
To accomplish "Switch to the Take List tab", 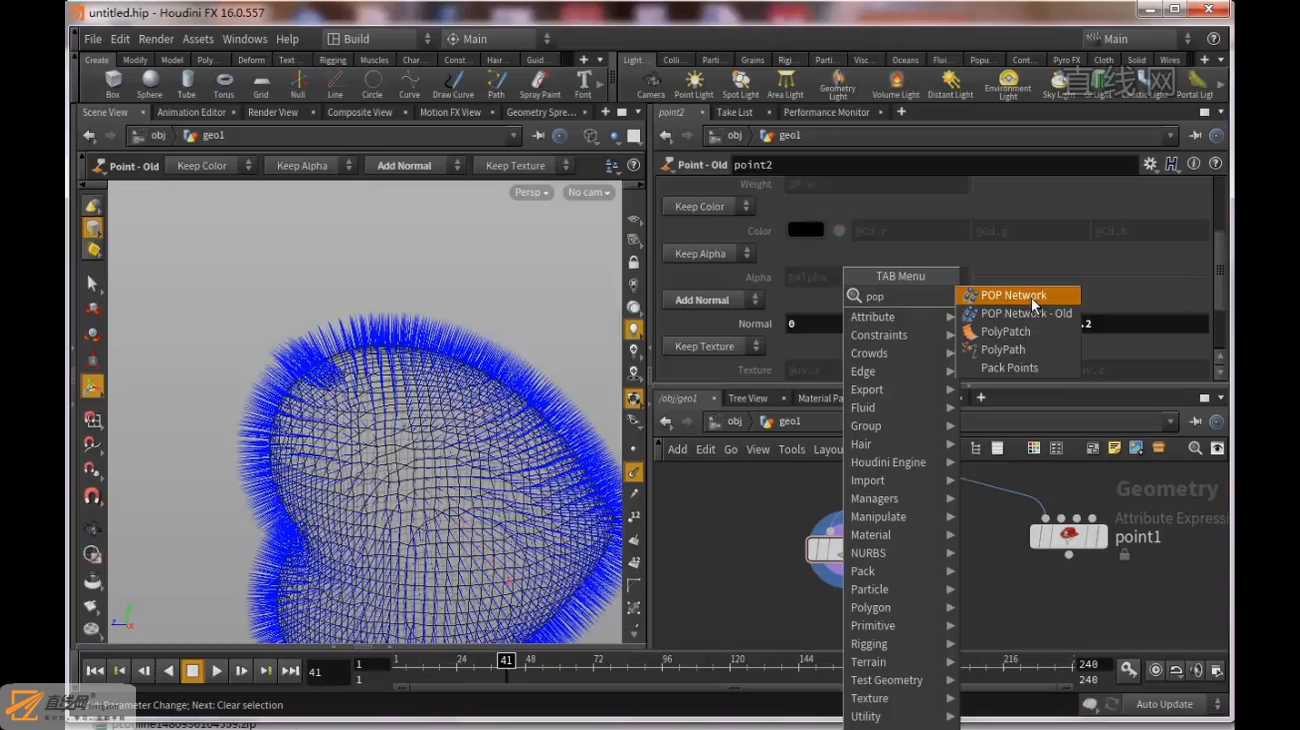I will click(734, 113).
